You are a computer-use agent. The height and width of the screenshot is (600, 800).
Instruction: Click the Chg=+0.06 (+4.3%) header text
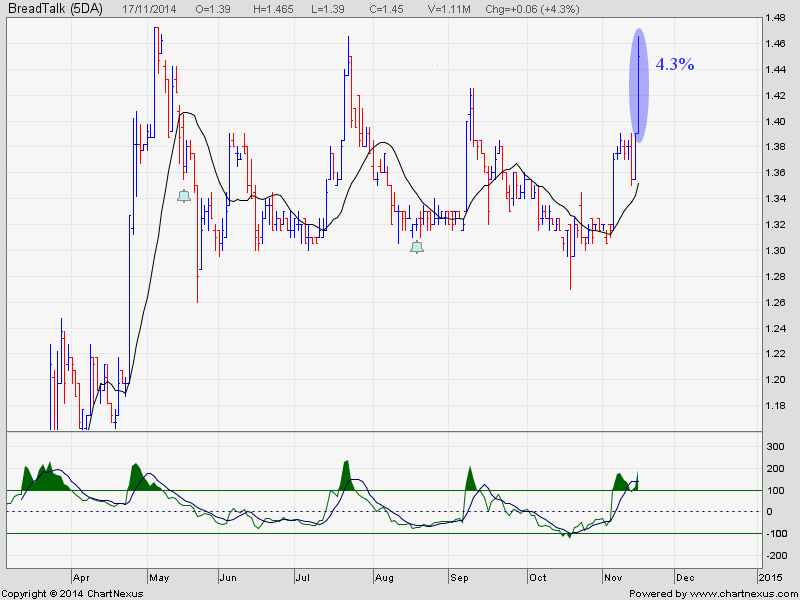coord(532,9)
